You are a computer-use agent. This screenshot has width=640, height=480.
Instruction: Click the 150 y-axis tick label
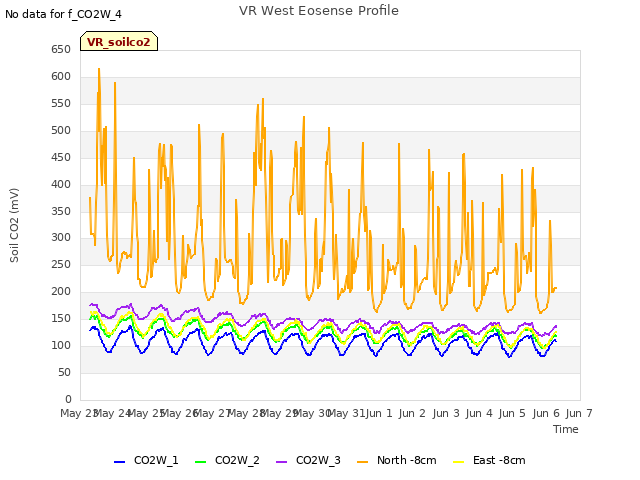[x=61, y=318]
